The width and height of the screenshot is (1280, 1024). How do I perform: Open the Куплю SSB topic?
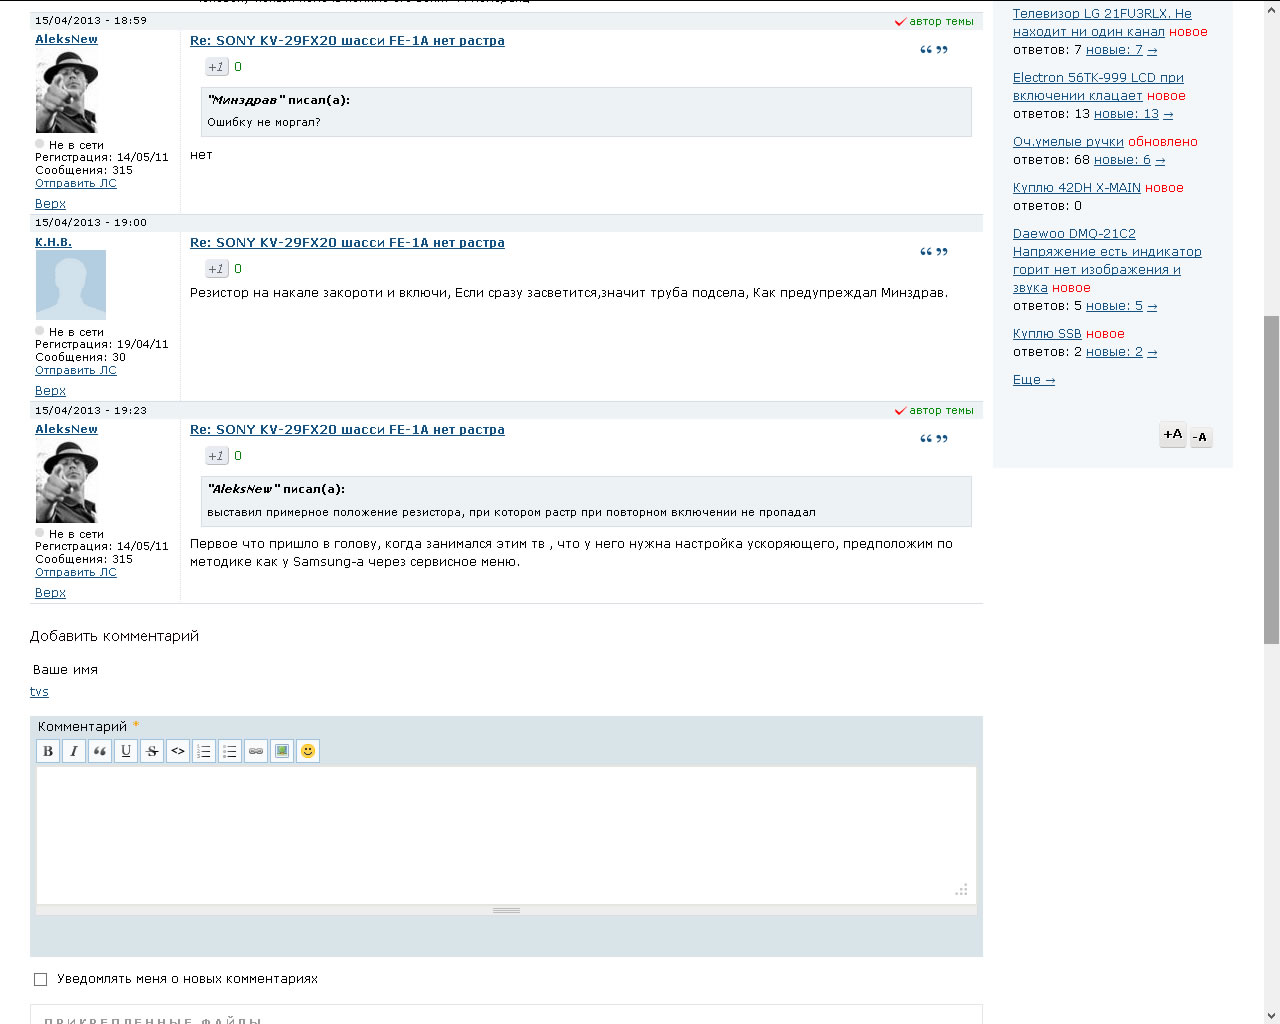[1047, 334]
